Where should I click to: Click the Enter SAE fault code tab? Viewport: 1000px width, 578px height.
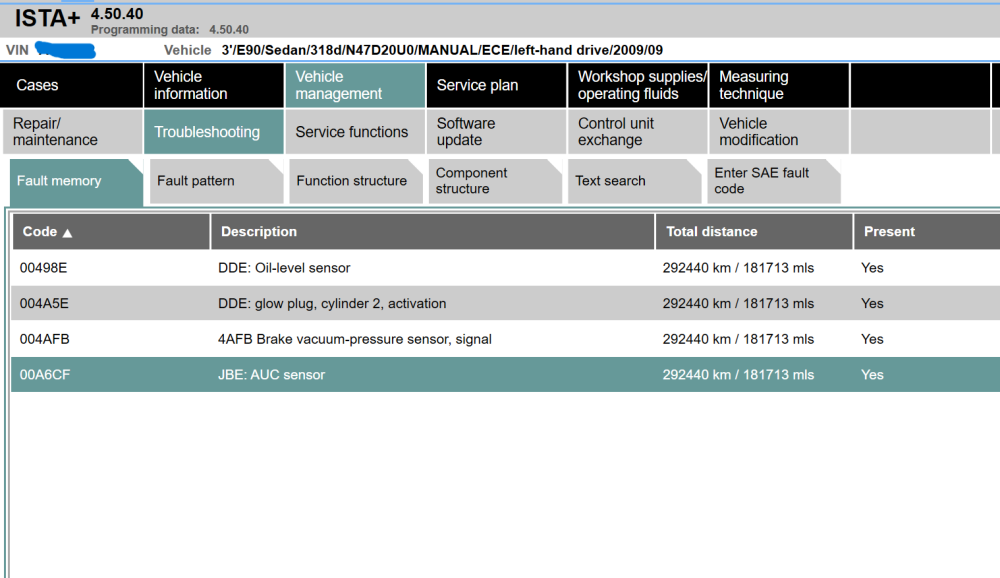click(762, 181)
